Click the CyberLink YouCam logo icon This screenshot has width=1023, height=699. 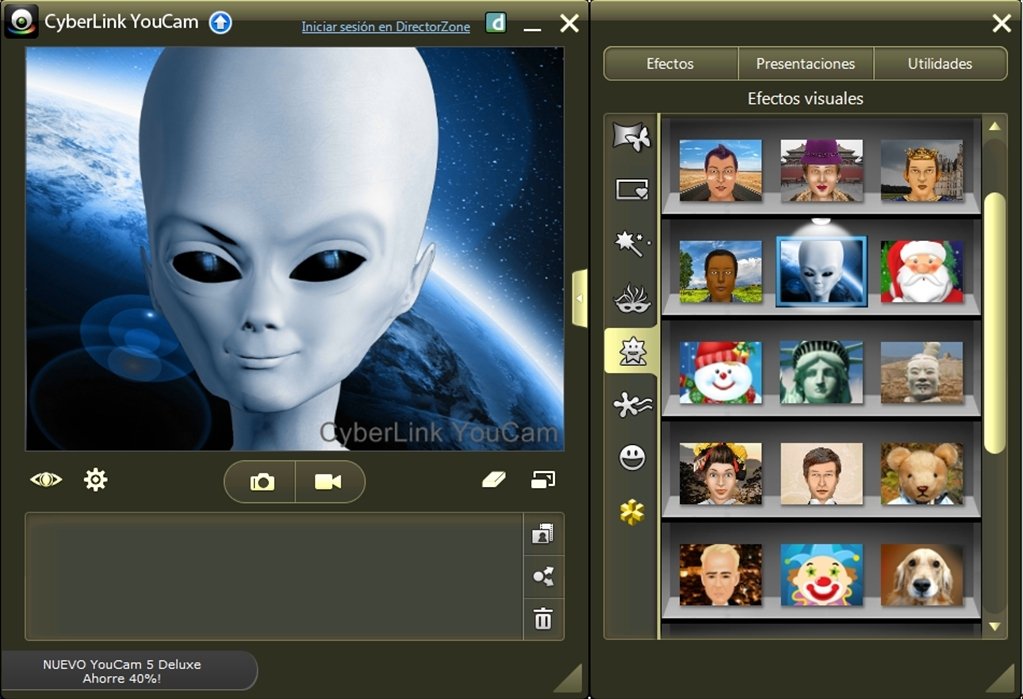(21, 22)
